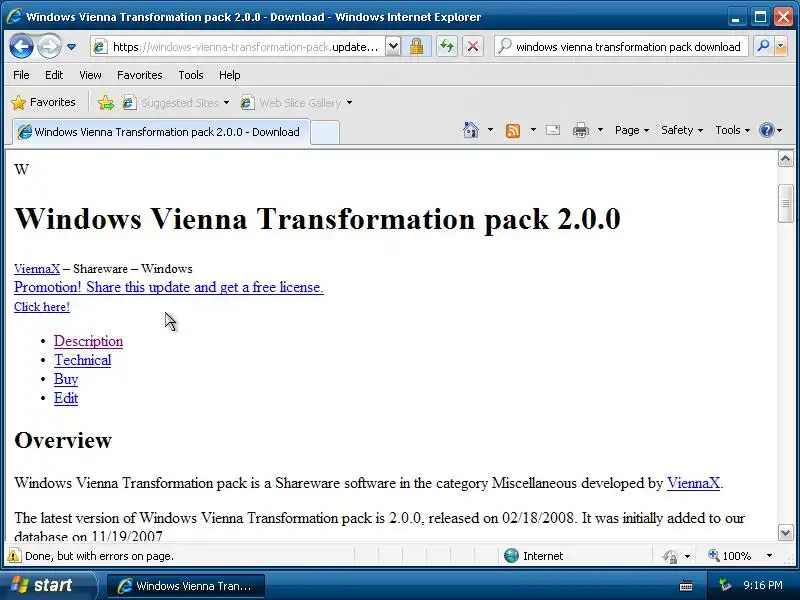This screenshot has height=600, width=800.
Task: Open the Help menu
Action: coord(229,75)
